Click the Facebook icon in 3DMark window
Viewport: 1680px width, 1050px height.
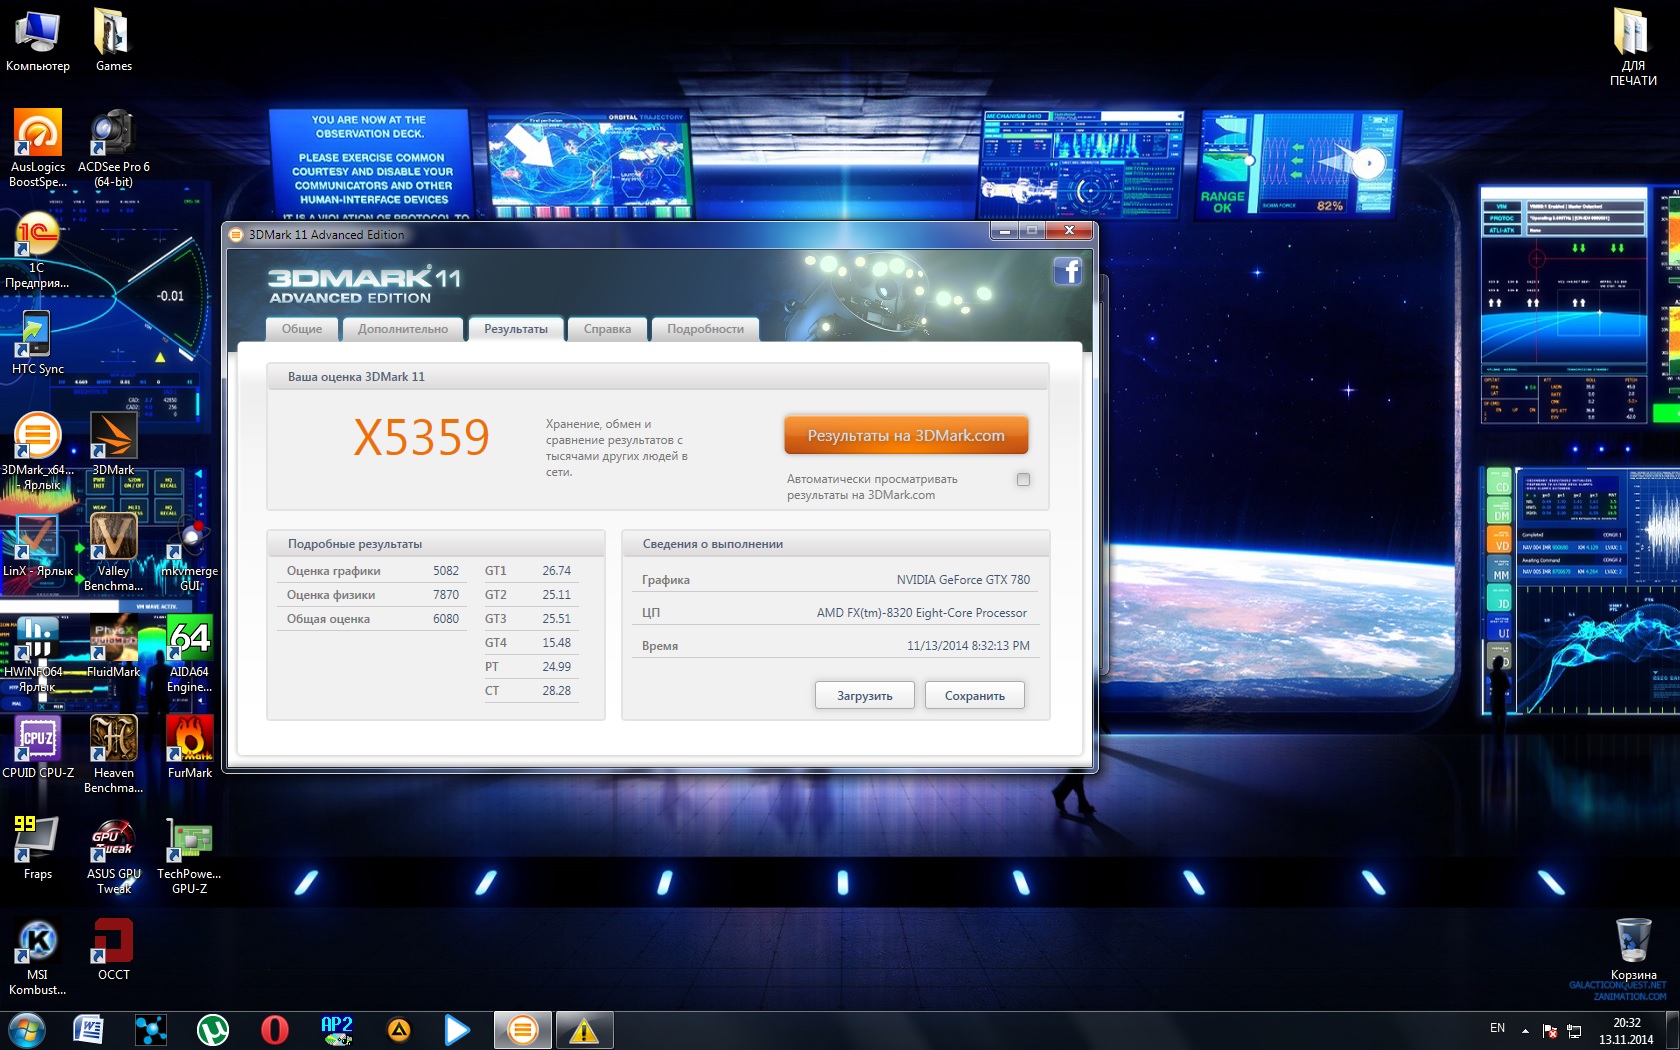[1067, 271]
